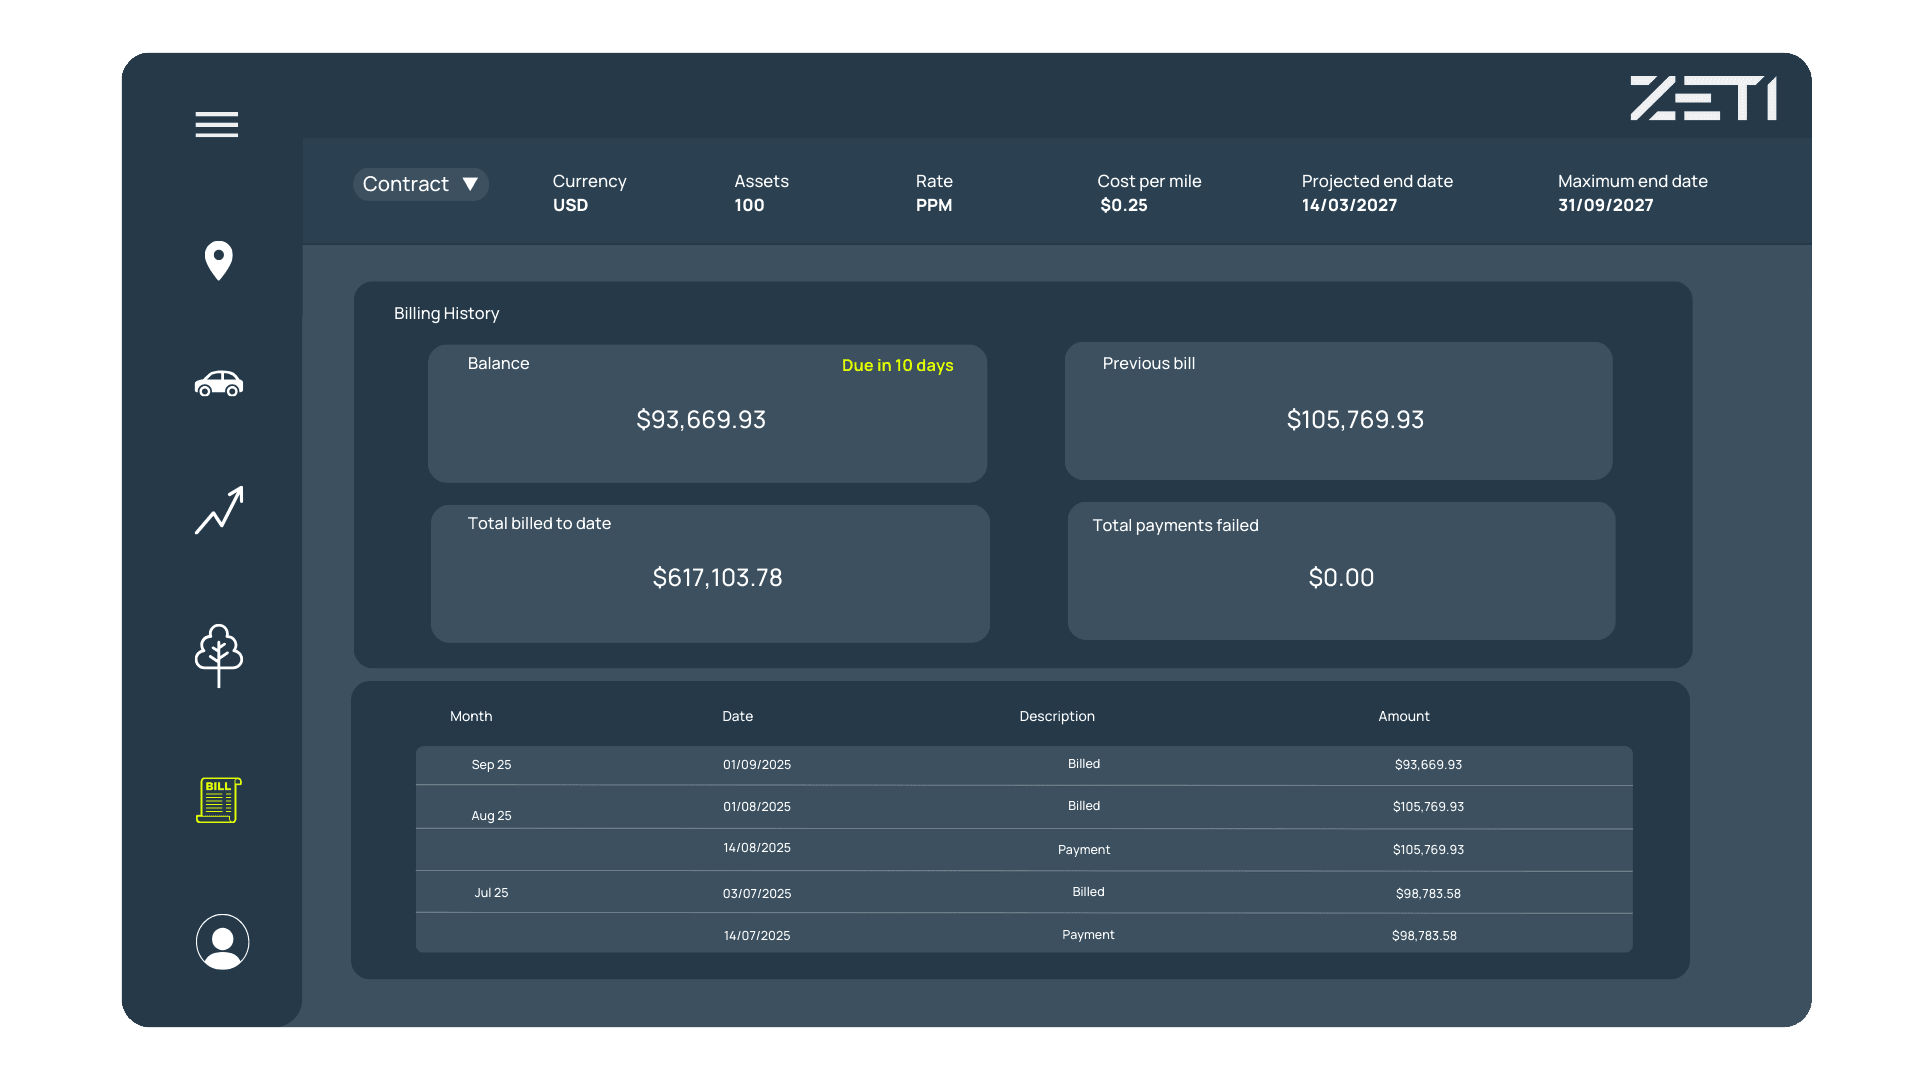Select the yellow bill icon
This screenshot has width=1920, height=1080.
pyautogui.click(x=219, y=800)
